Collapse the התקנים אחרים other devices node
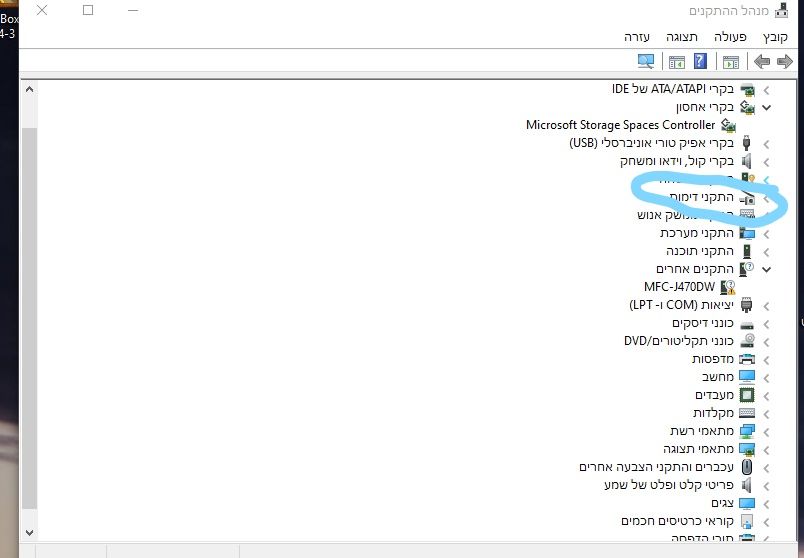The width and height of the screenshot is (804, 558). 766,269
